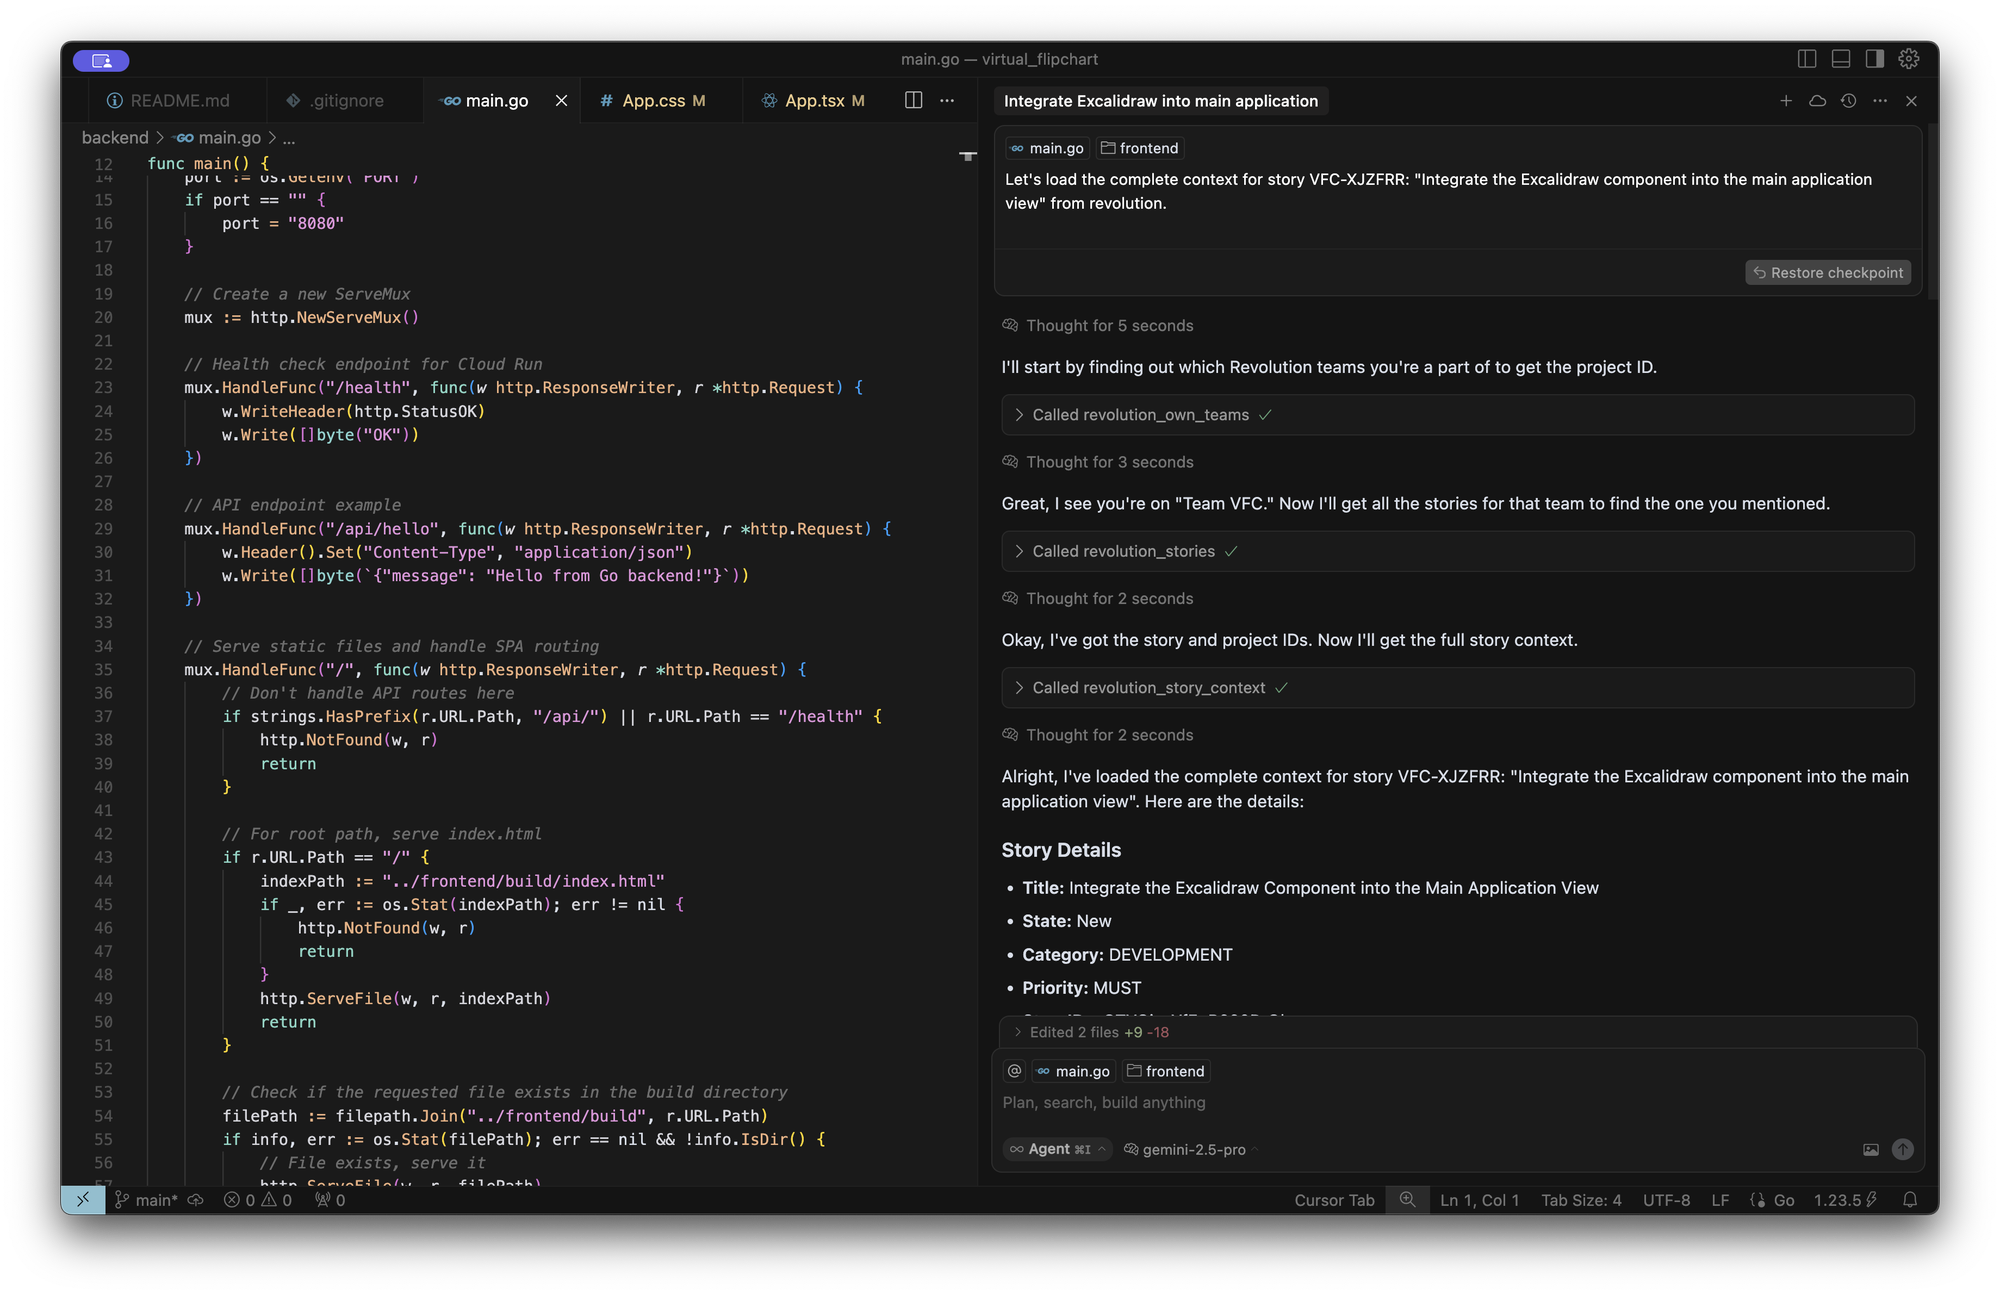Toggle the bottom panel layout icon
The height and width of the screenshot is (1295, 2000).
click(1840, 59)
